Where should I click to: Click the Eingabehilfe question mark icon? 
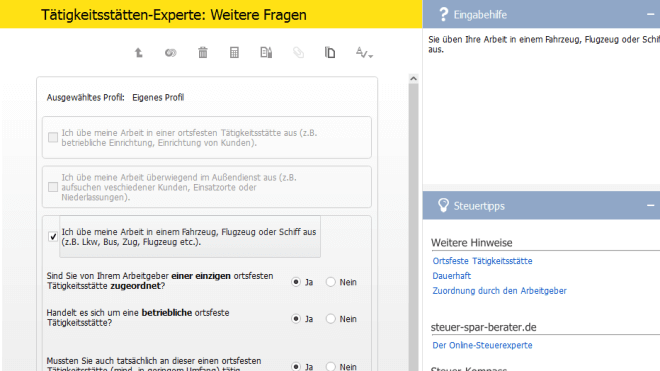[x=443, y=14]
